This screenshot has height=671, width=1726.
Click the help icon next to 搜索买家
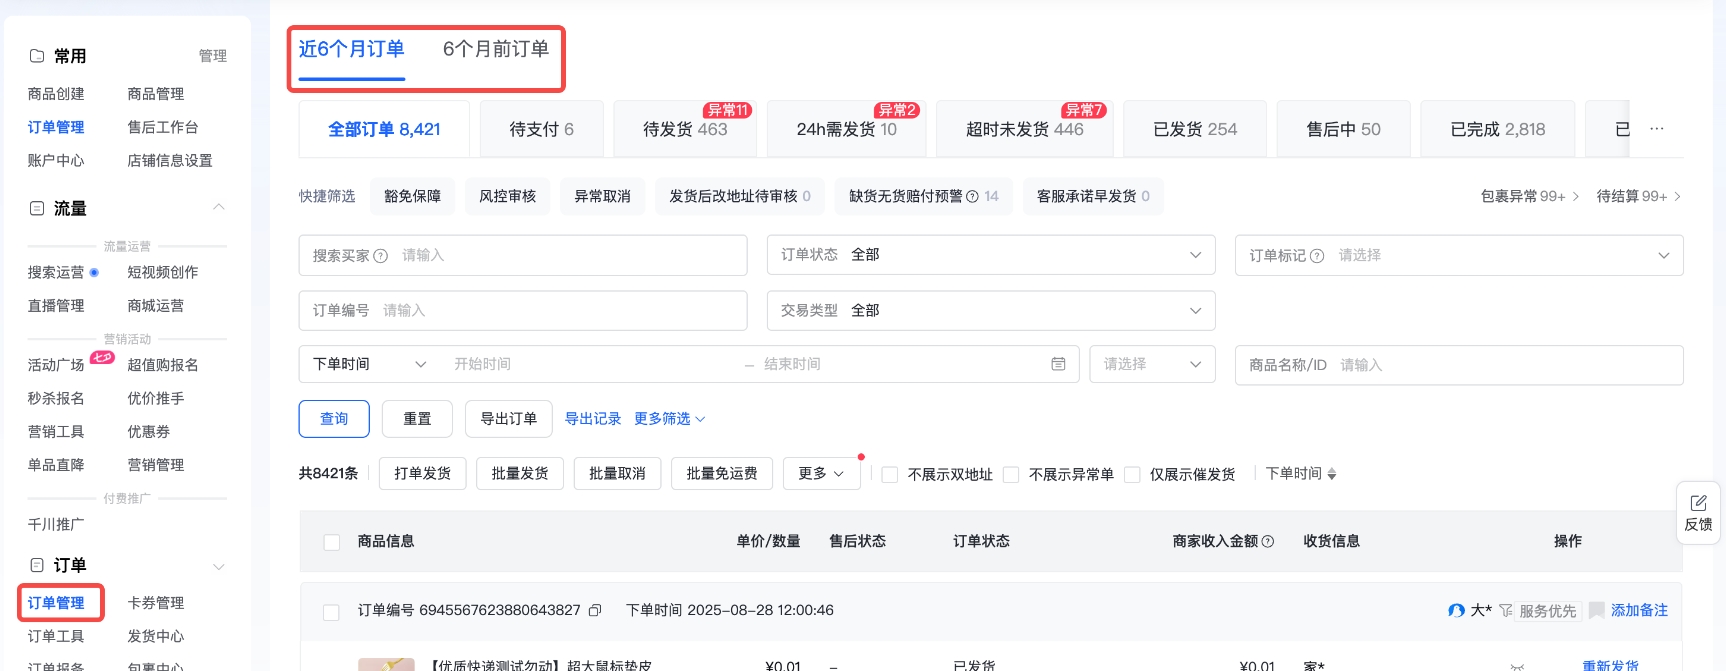[380, 256]
